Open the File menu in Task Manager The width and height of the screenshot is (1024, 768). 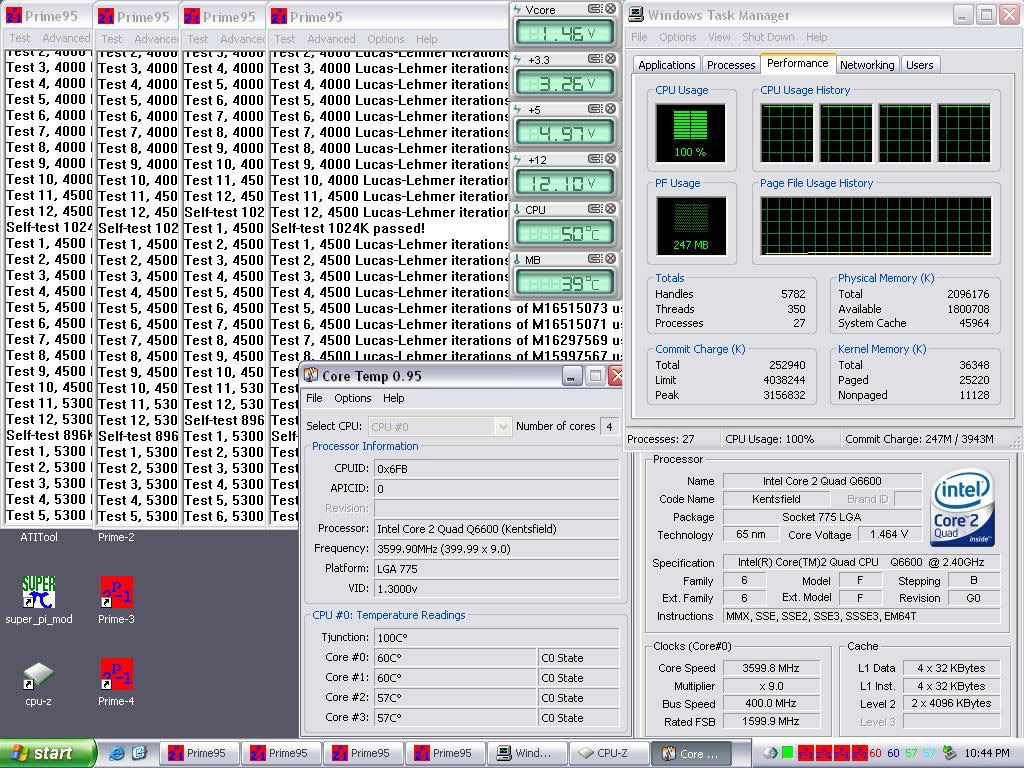(x=639, y=37)
